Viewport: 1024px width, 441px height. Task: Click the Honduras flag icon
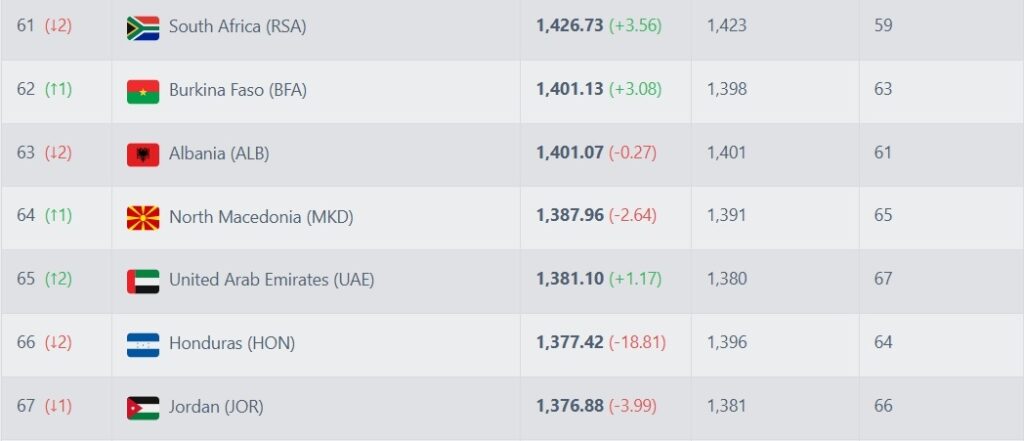[x=143, y=344]
